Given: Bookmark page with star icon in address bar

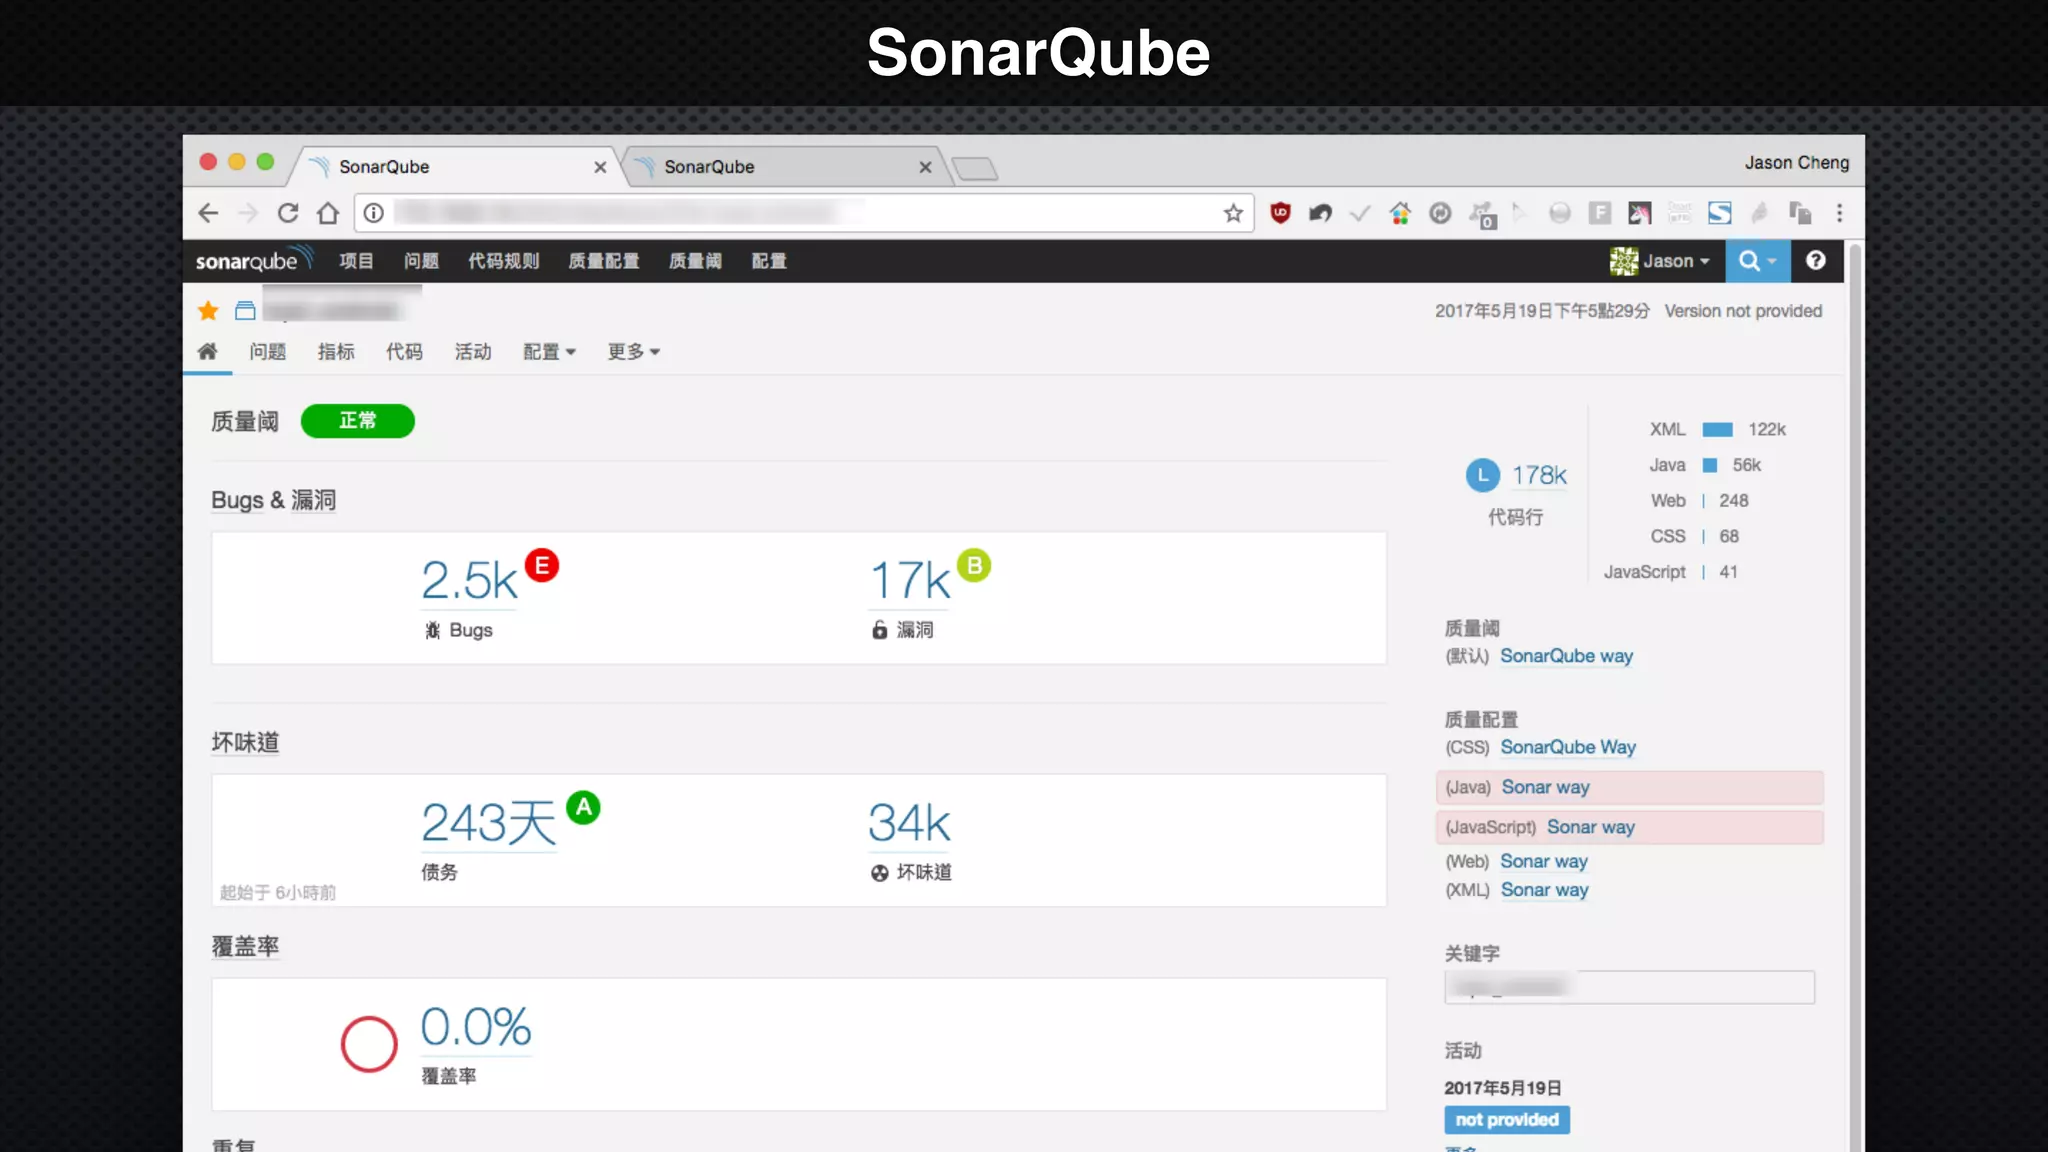Looking at the screenshot, I should pyautogui.click(x=1233, y=213).
